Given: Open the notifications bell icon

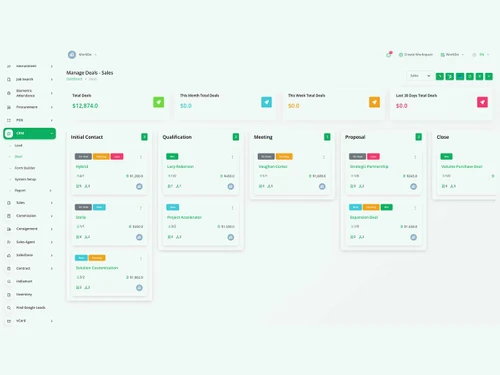Looking at the screenshot, I should point(389,55).
